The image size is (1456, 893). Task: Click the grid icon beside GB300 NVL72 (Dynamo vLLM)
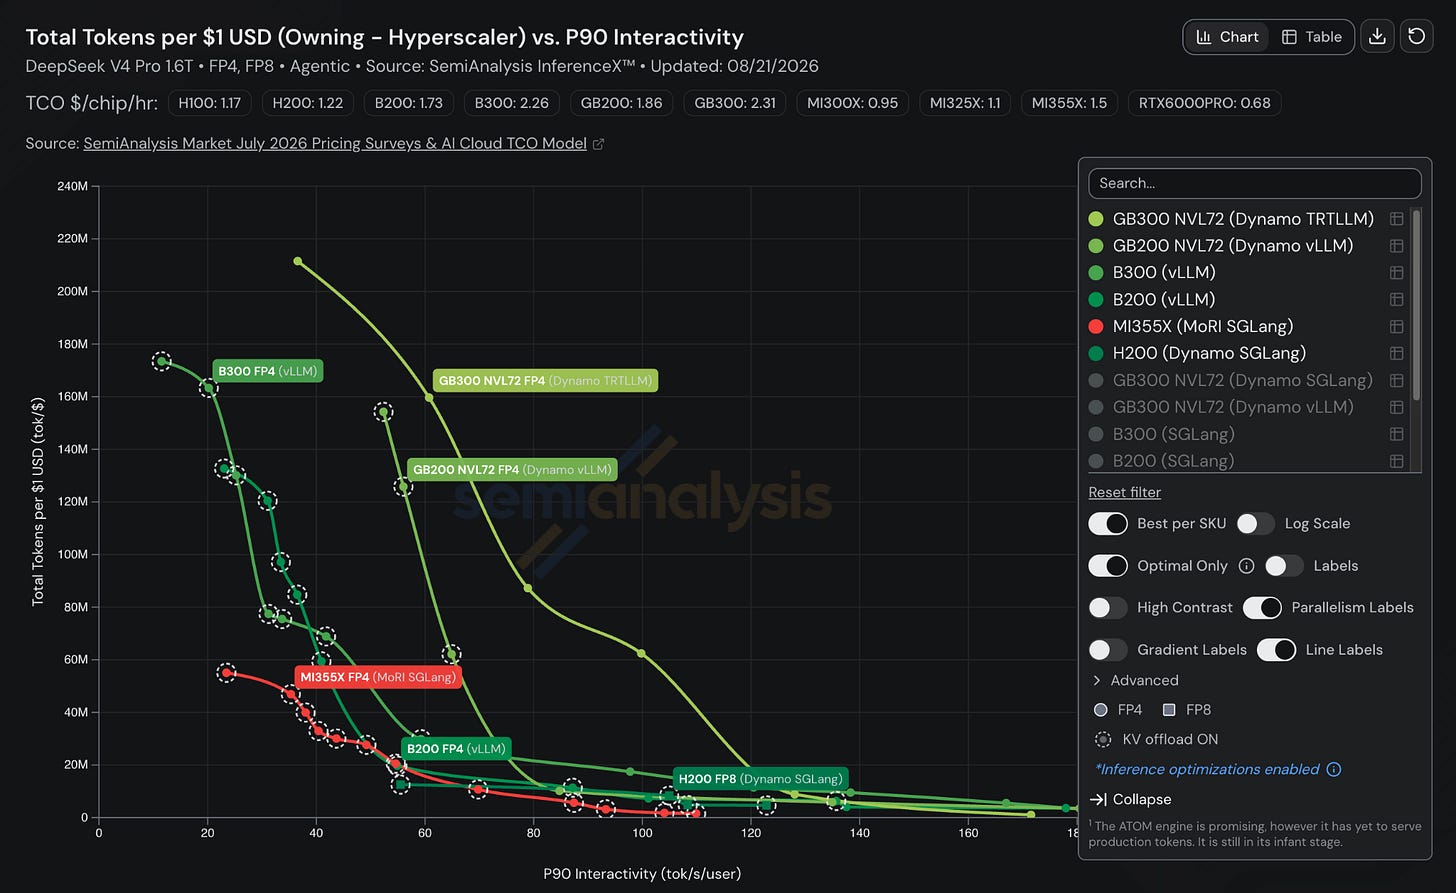1397,407
